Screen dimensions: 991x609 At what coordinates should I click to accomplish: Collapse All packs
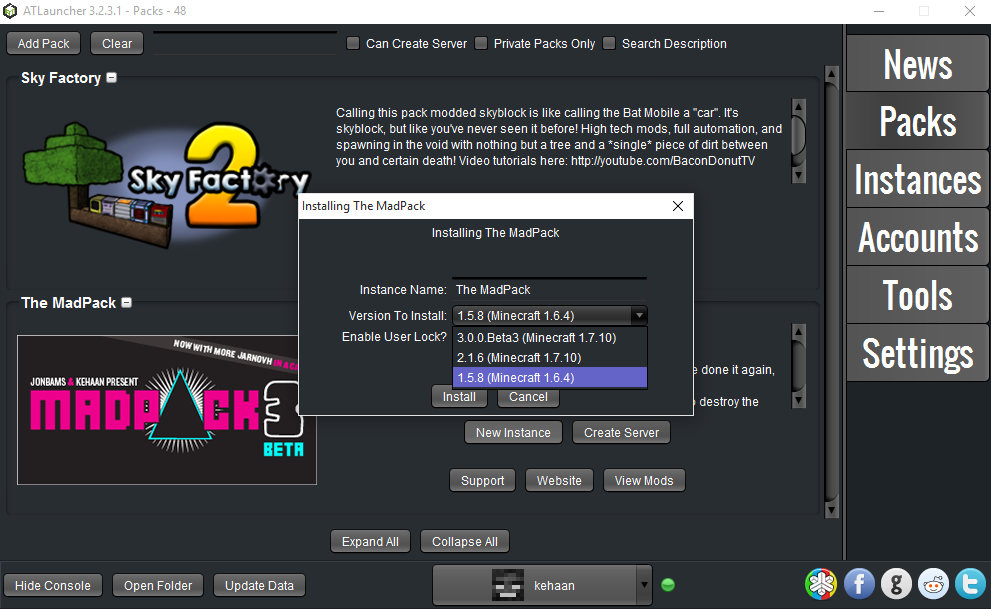465,541
